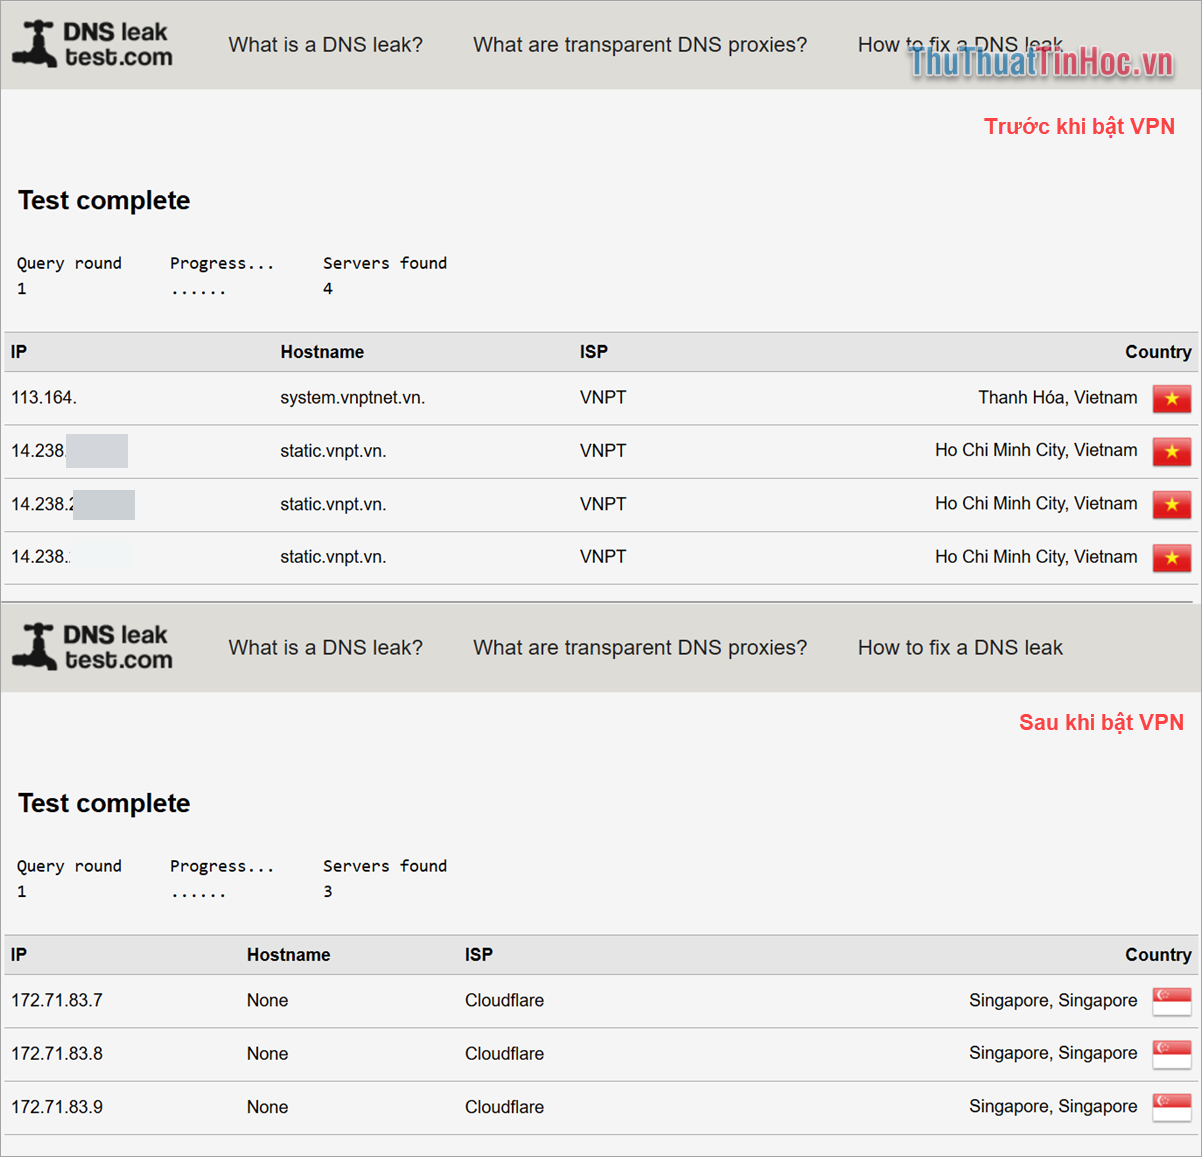Image resolution: width=1202 pixels, height=1157 pixels.
Task: Click VNPT in the 14.238.2 row
Action: [x=603, y=504]
